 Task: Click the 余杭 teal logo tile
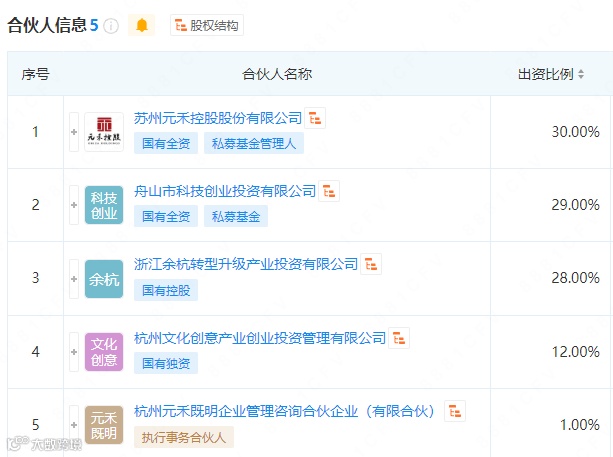pyautogui.click(x=104, y=279)
